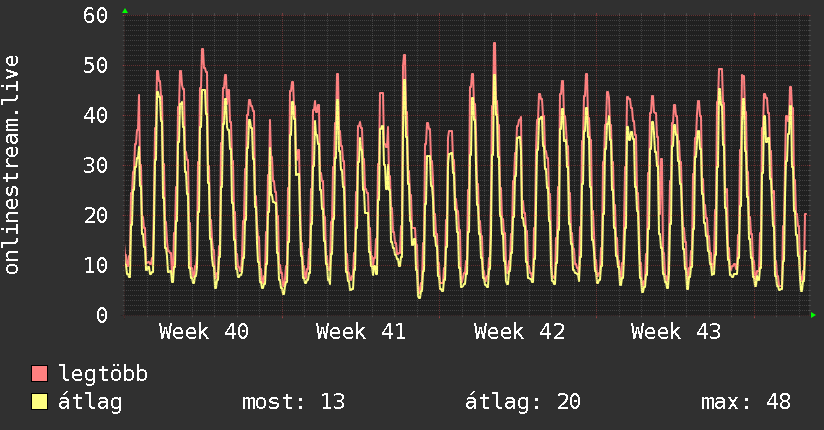This screenshot has width=824, height=430.
Task: Click the 'átlag' legend label beside yellow swatch
Action: [90, 402]
